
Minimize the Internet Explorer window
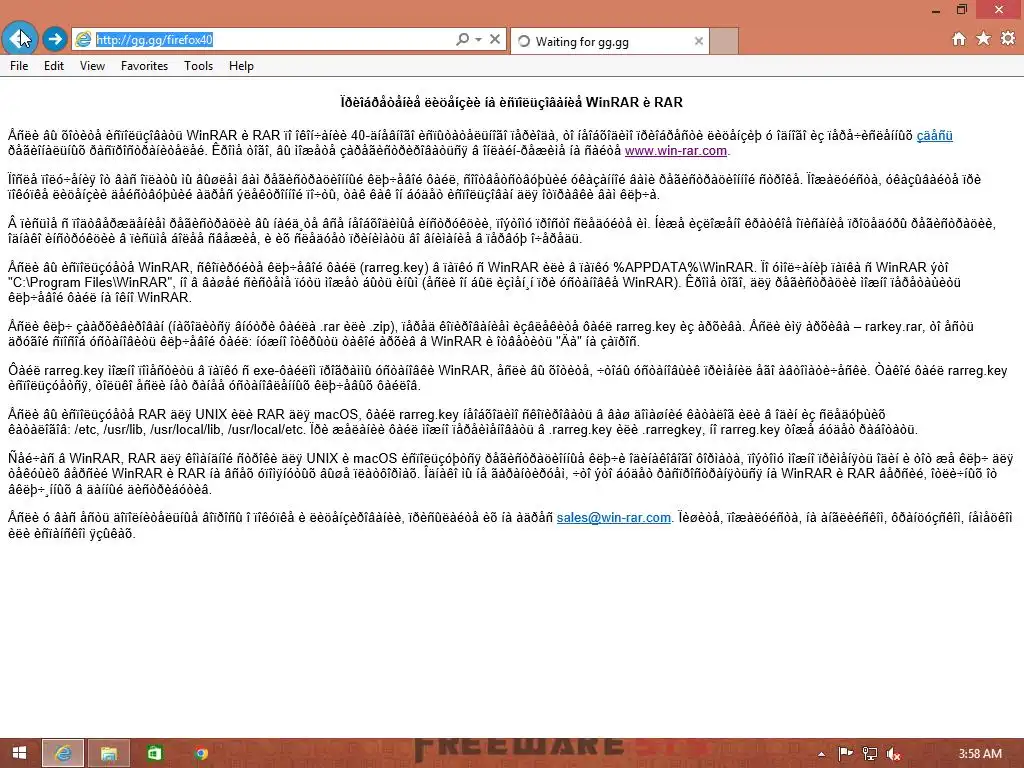[935, 10]
